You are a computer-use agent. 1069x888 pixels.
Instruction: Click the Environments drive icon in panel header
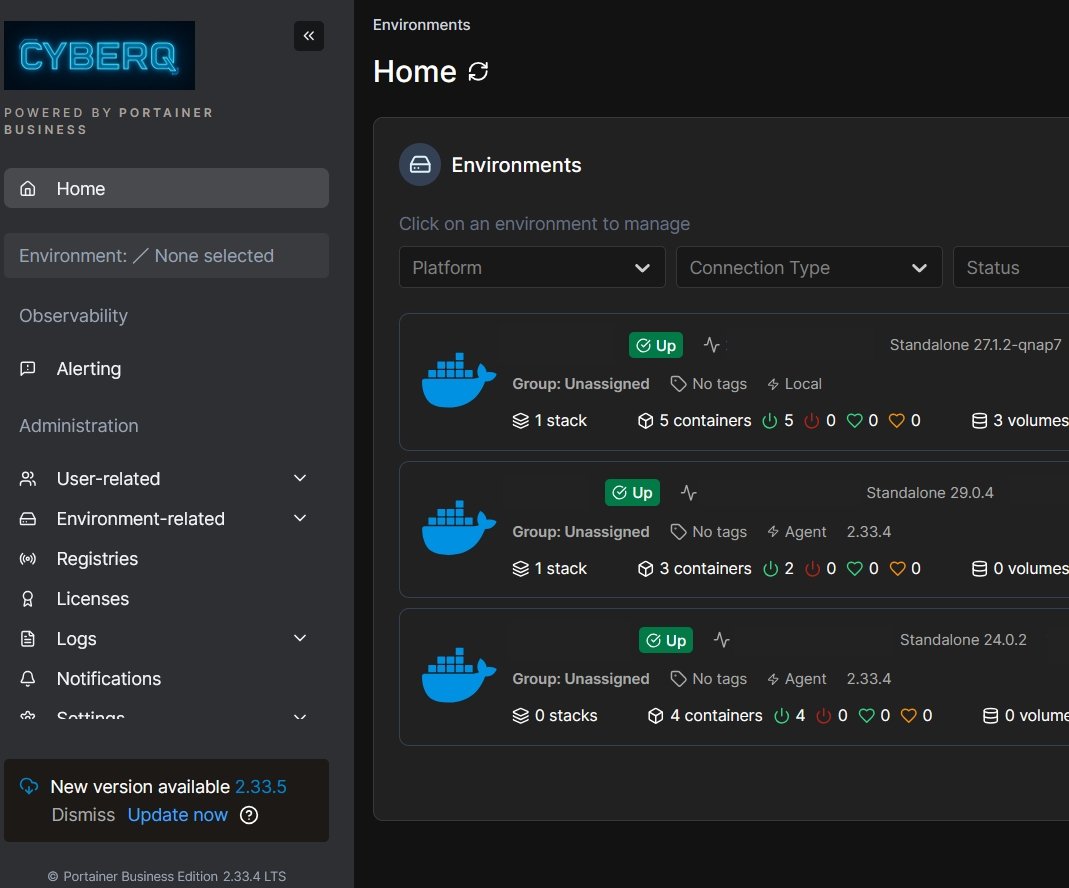[x=420, y=165]
